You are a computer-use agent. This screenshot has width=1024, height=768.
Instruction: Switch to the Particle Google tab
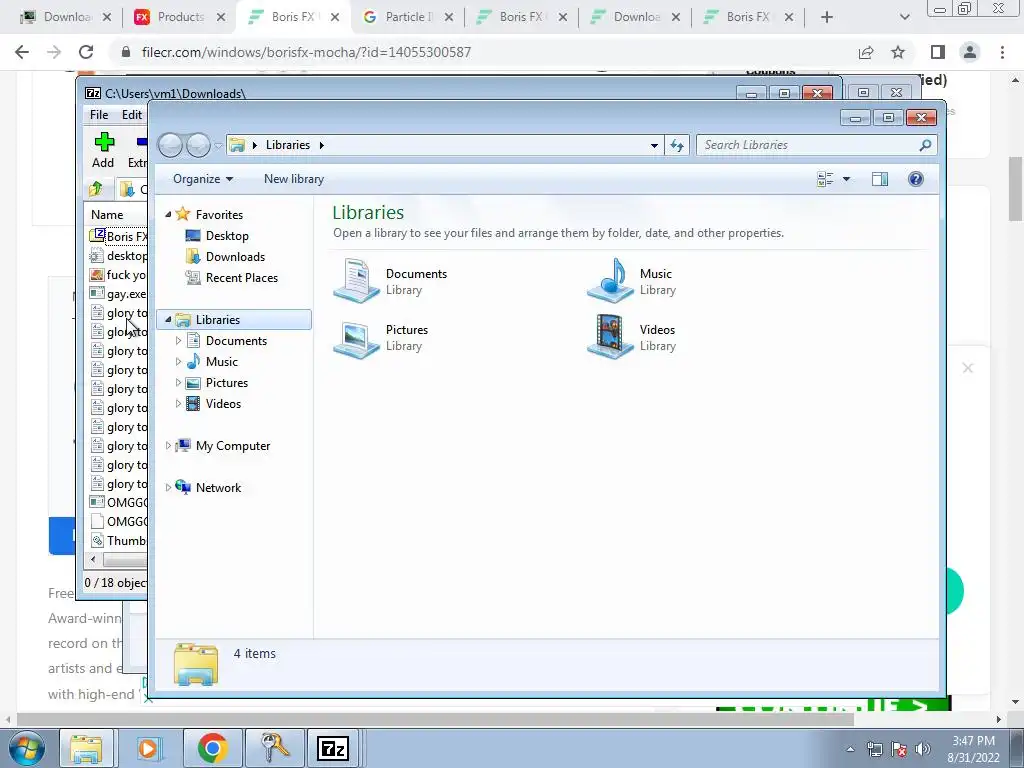coord(407,17)
